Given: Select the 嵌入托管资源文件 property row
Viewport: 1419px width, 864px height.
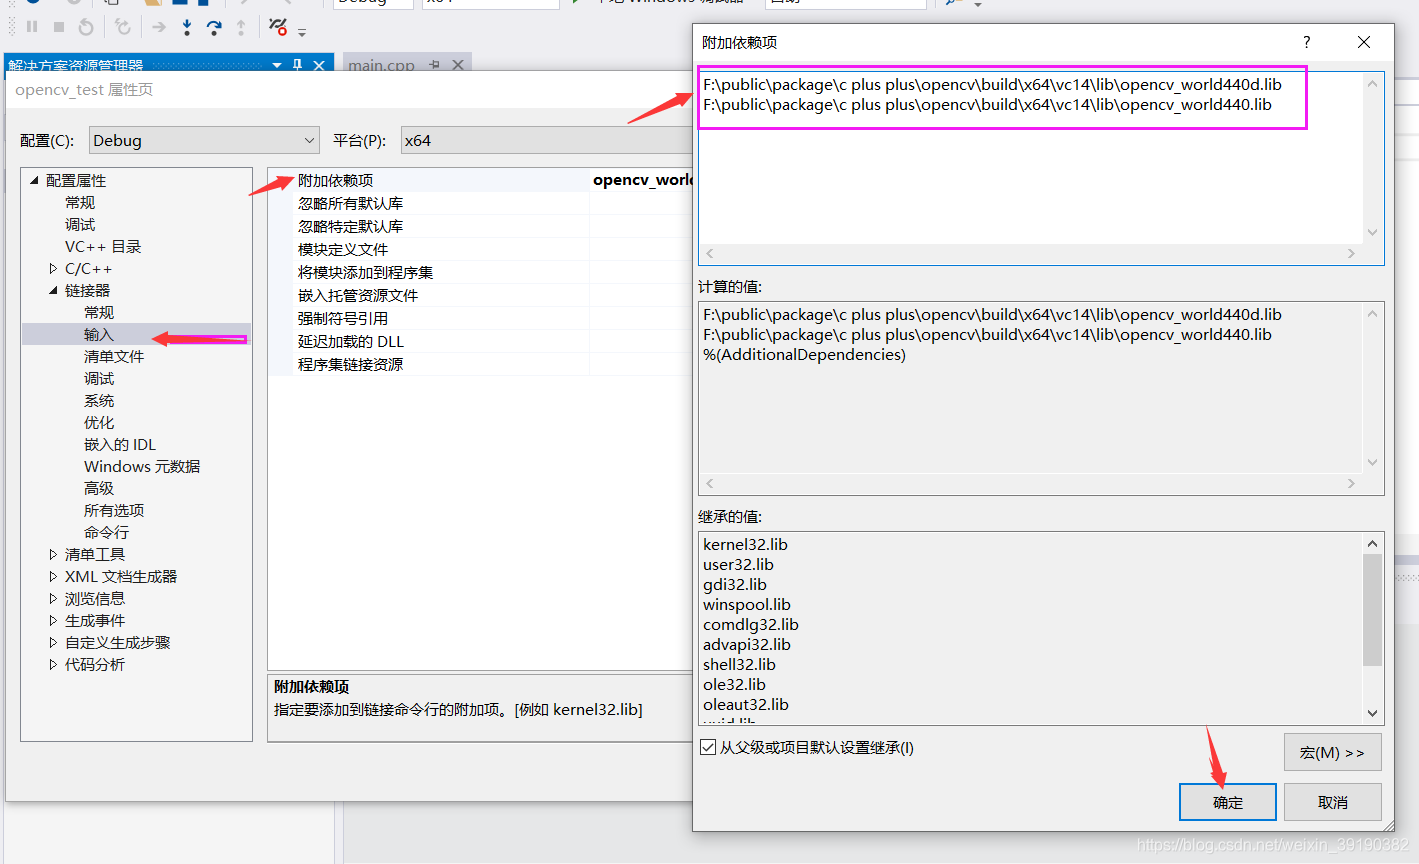Looking at the screenshot, I should tap(481, 295).
